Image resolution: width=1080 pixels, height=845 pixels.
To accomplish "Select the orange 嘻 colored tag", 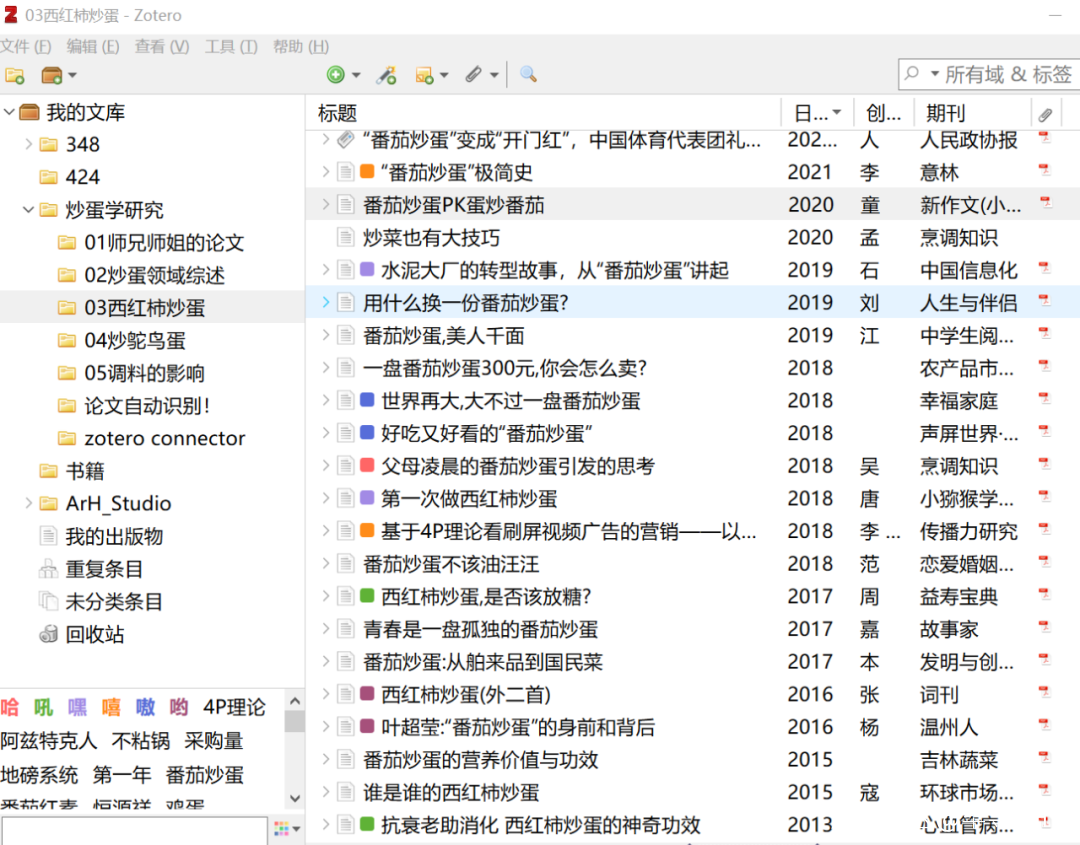I will pyautogui.click(x=111, y=707).
